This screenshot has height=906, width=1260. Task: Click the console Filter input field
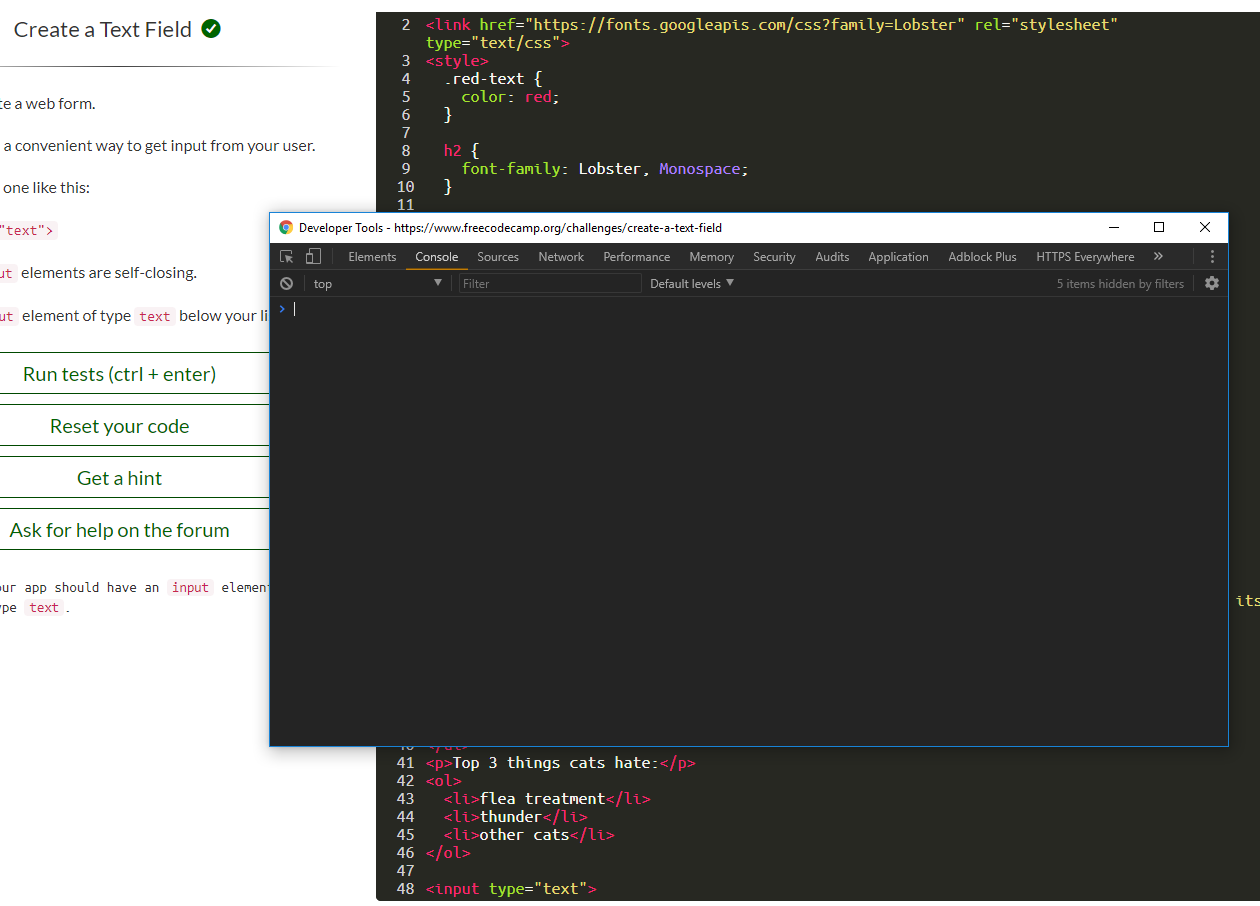click(x=550, y=283)
